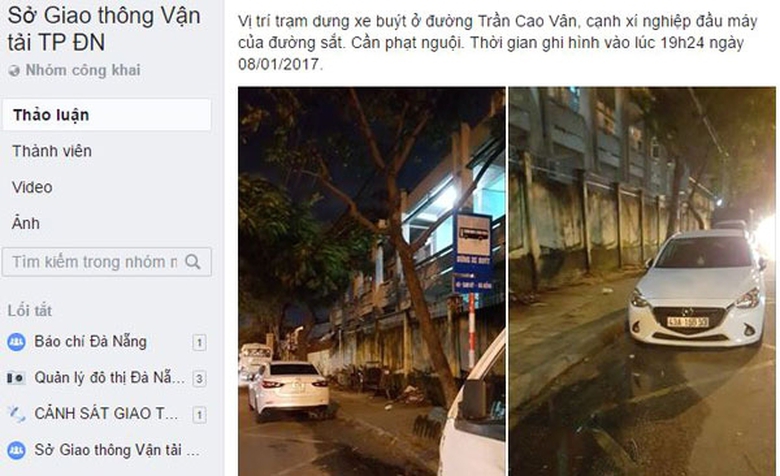This screenshot has width=780, height=476.
Task: Open the CẢNH SÁT GIAO T... shortcut
Action: [106, 414]
